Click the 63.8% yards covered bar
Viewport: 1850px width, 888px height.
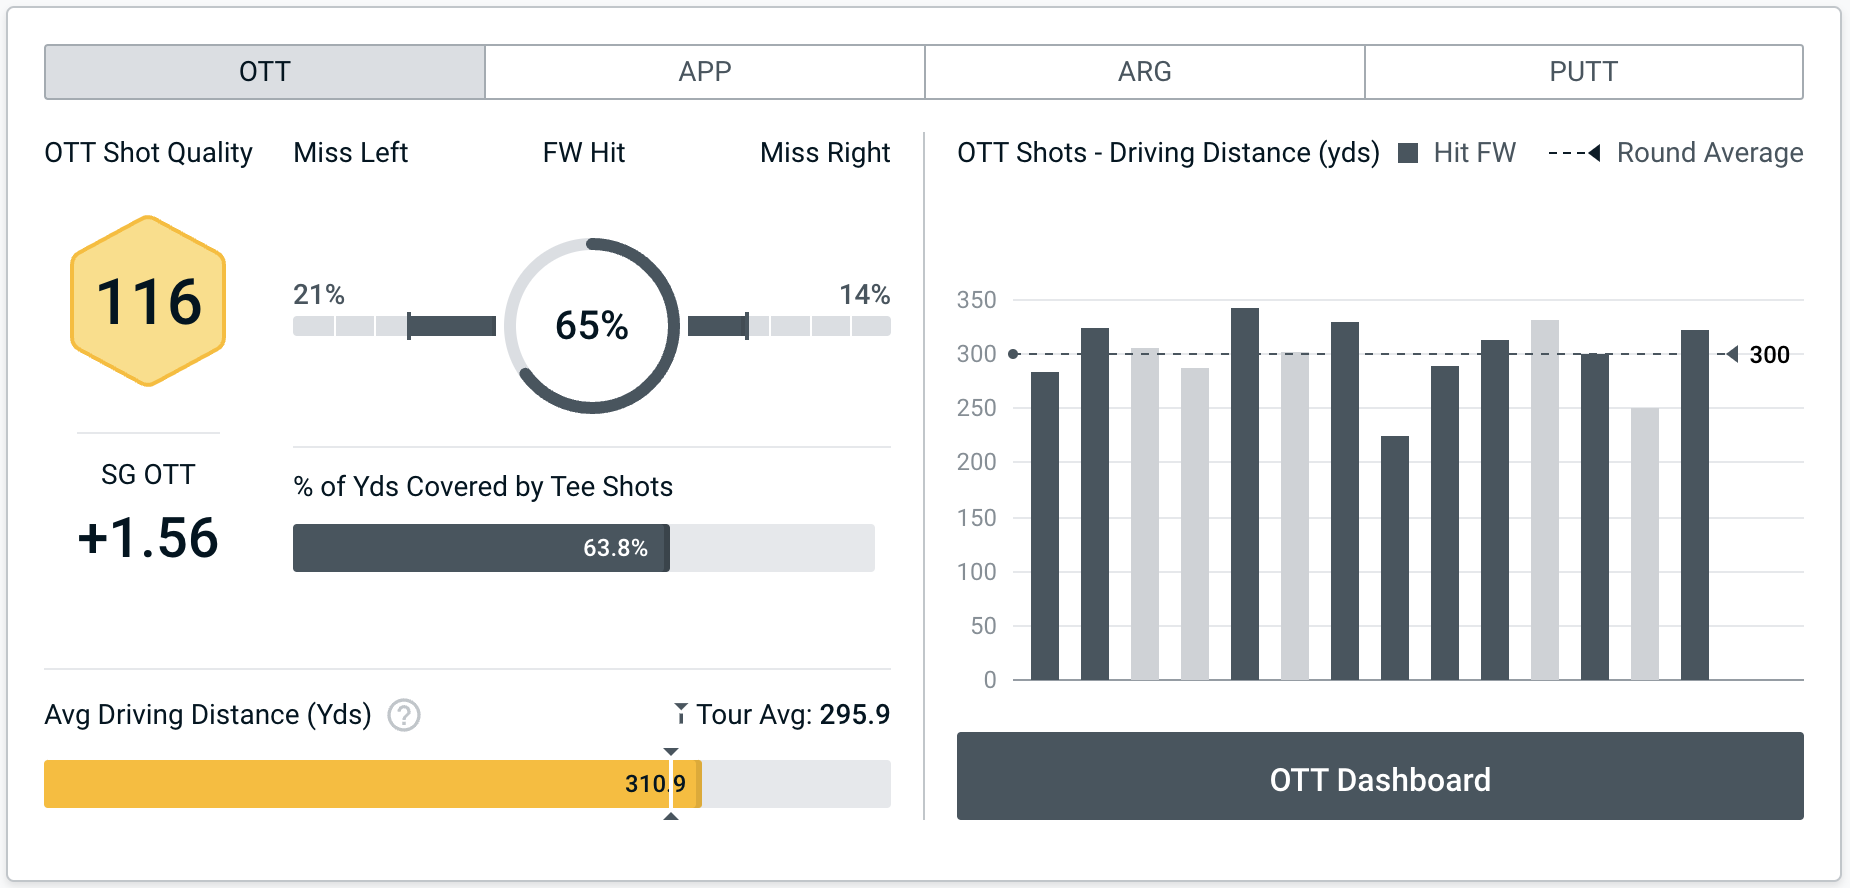[x=480, y=548]
